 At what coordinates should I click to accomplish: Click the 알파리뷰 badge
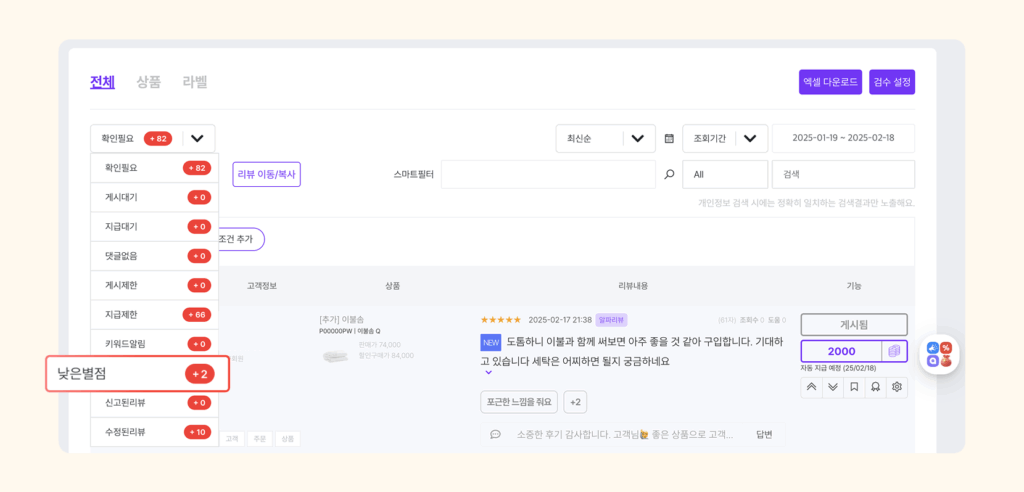[x=611, y=320]
